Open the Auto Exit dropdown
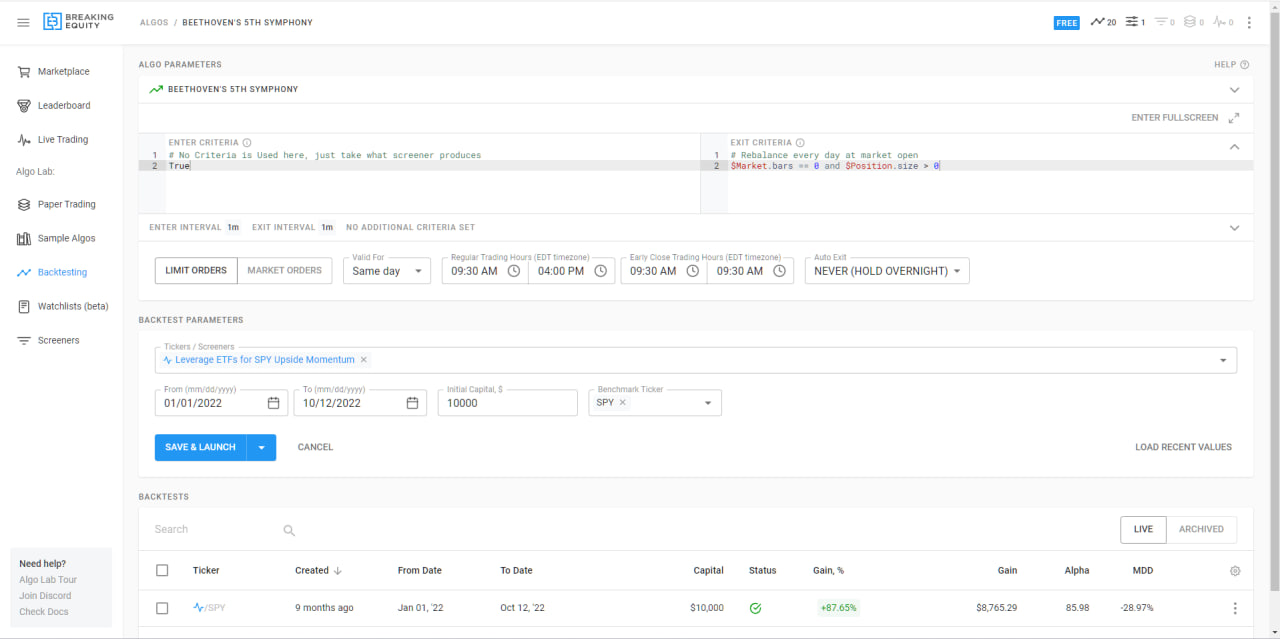This screenshot has height=639, width=1280. (887, 271)
